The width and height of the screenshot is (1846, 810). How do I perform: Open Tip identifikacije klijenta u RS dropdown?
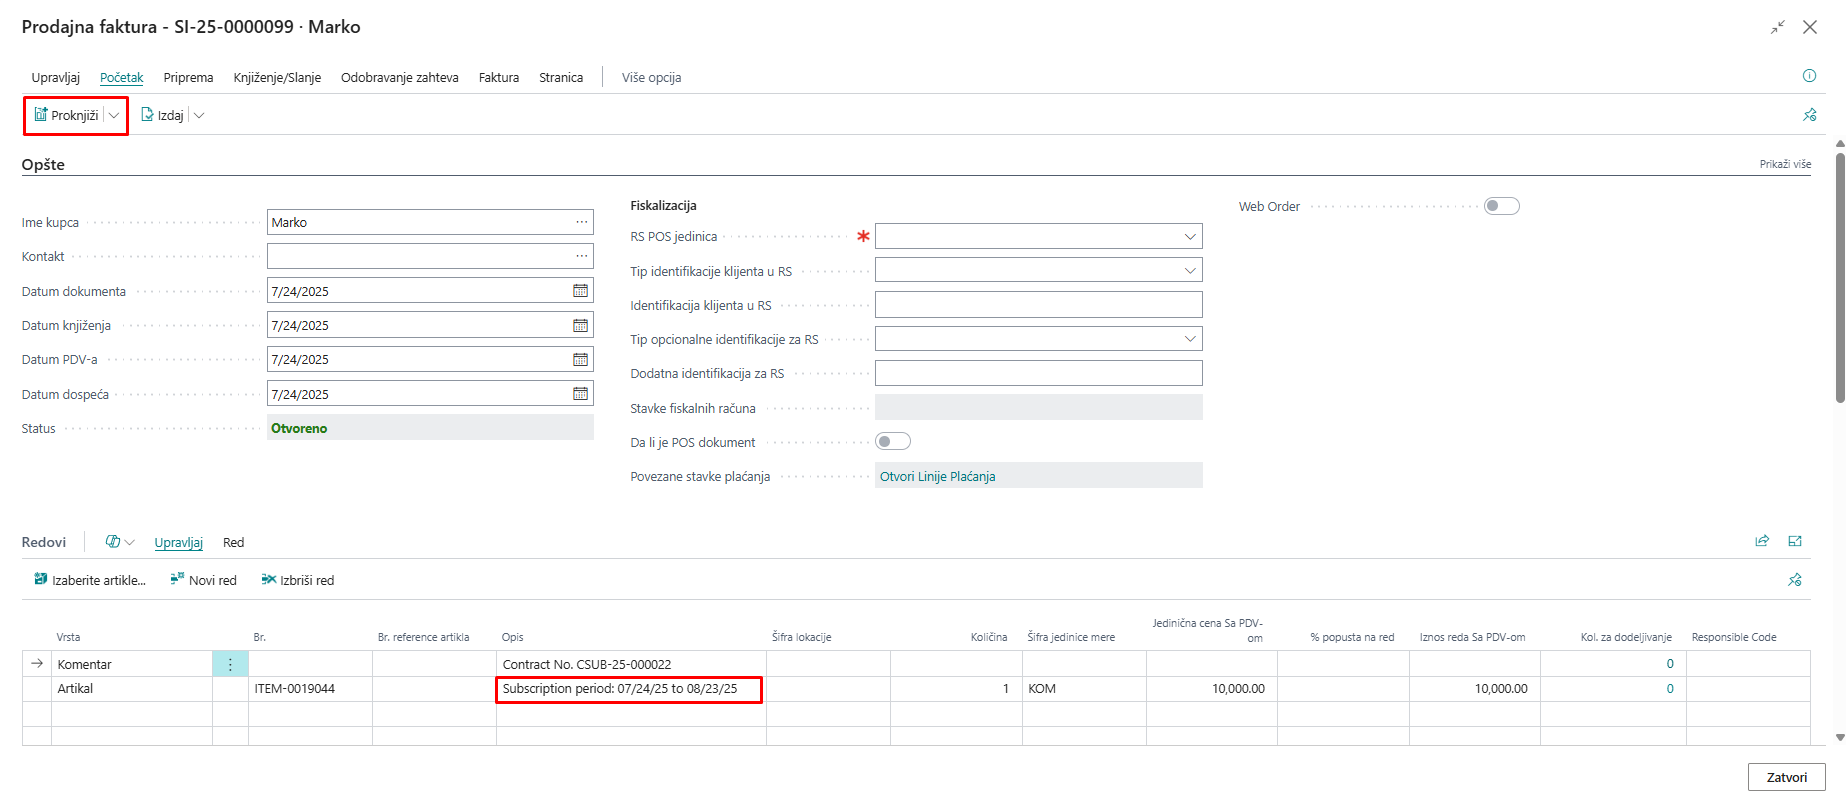point(1190,271)
